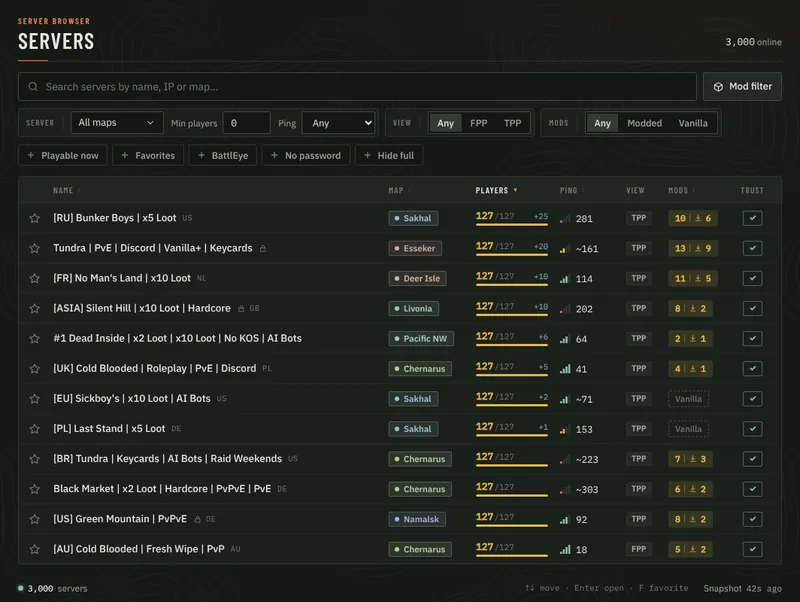800x602 pixels.
Task: Click the lock icon on Tundra PvE row
Action: 263,248
